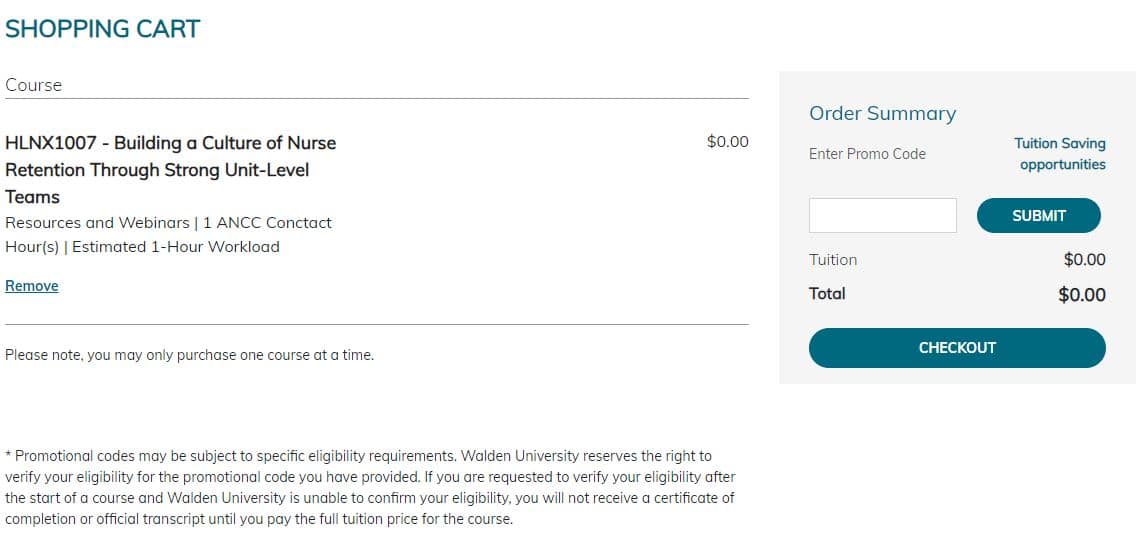This screenshot has height=533, width=1140.
Task: Click the Tuition label in Order Summary
Action: (833, 260)
